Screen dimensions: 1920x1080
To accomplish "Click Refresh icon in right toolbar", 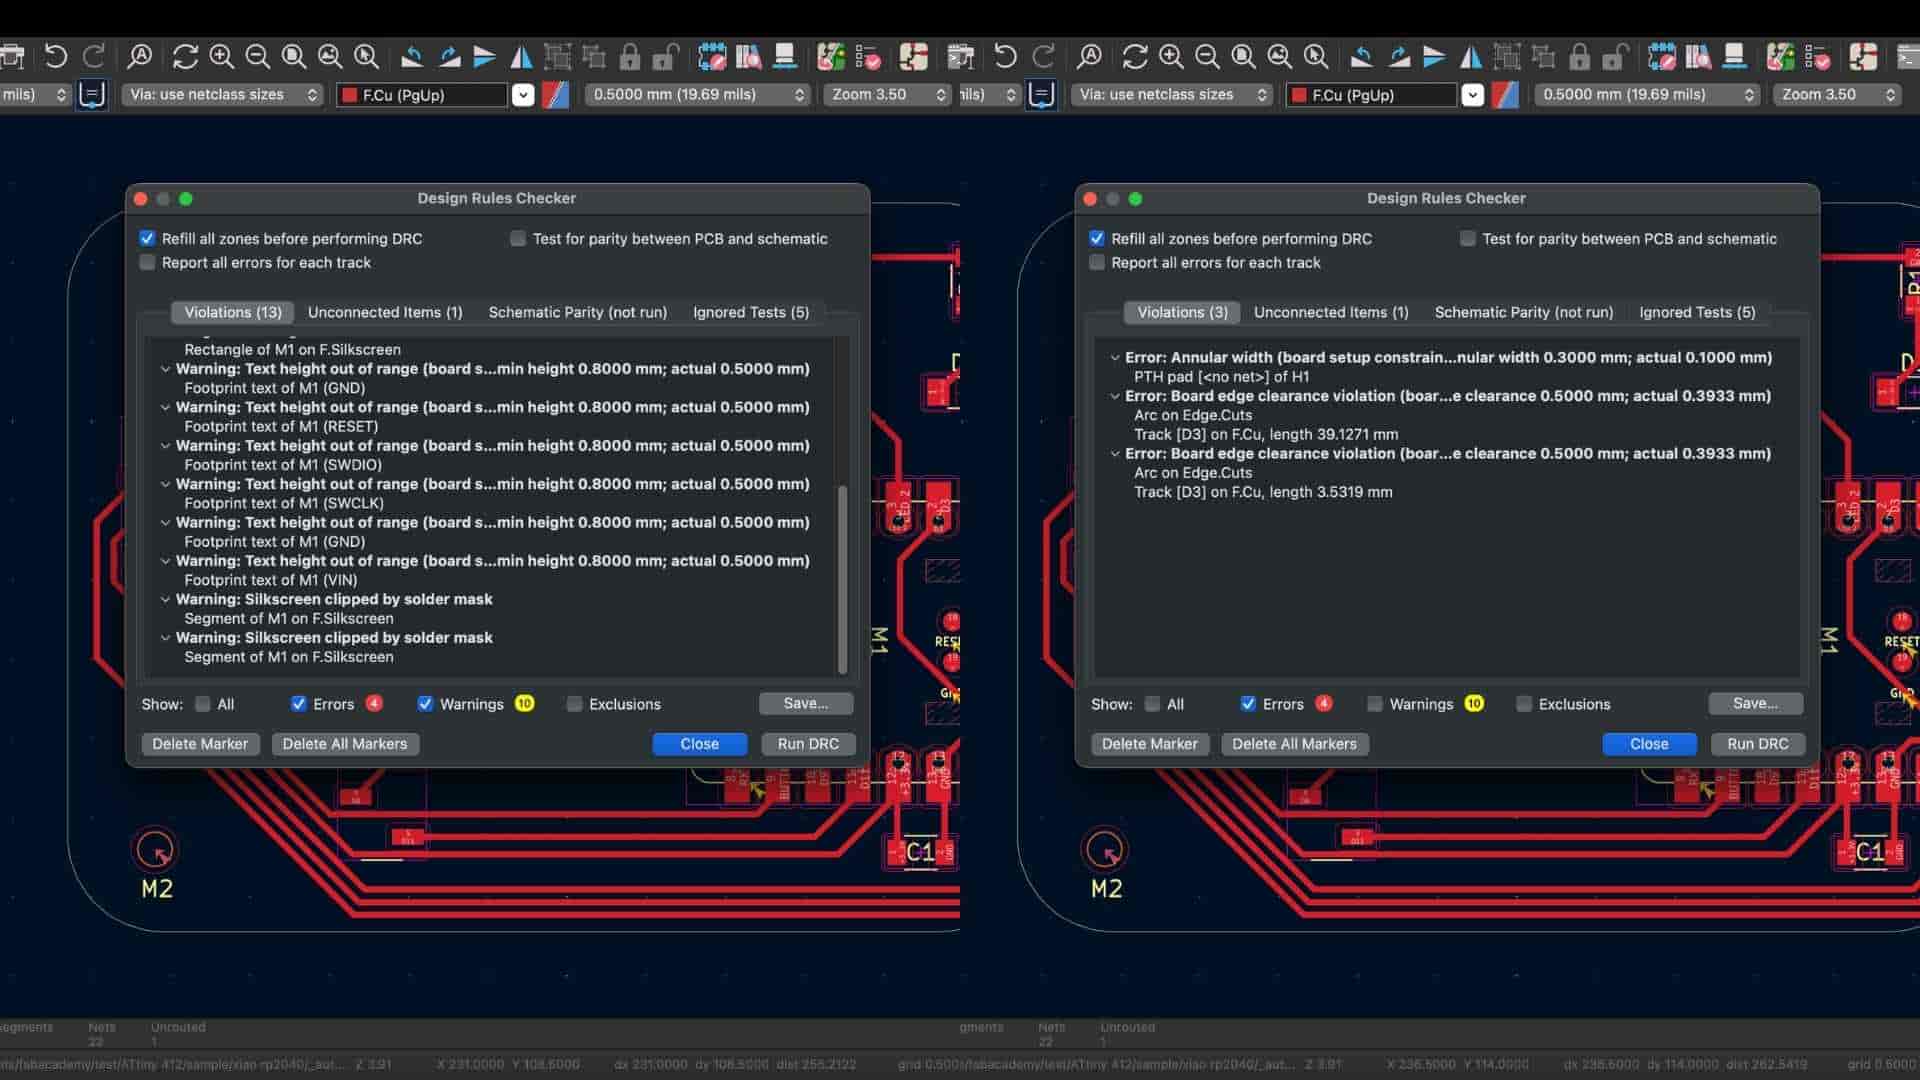I will click(1134, 56).
